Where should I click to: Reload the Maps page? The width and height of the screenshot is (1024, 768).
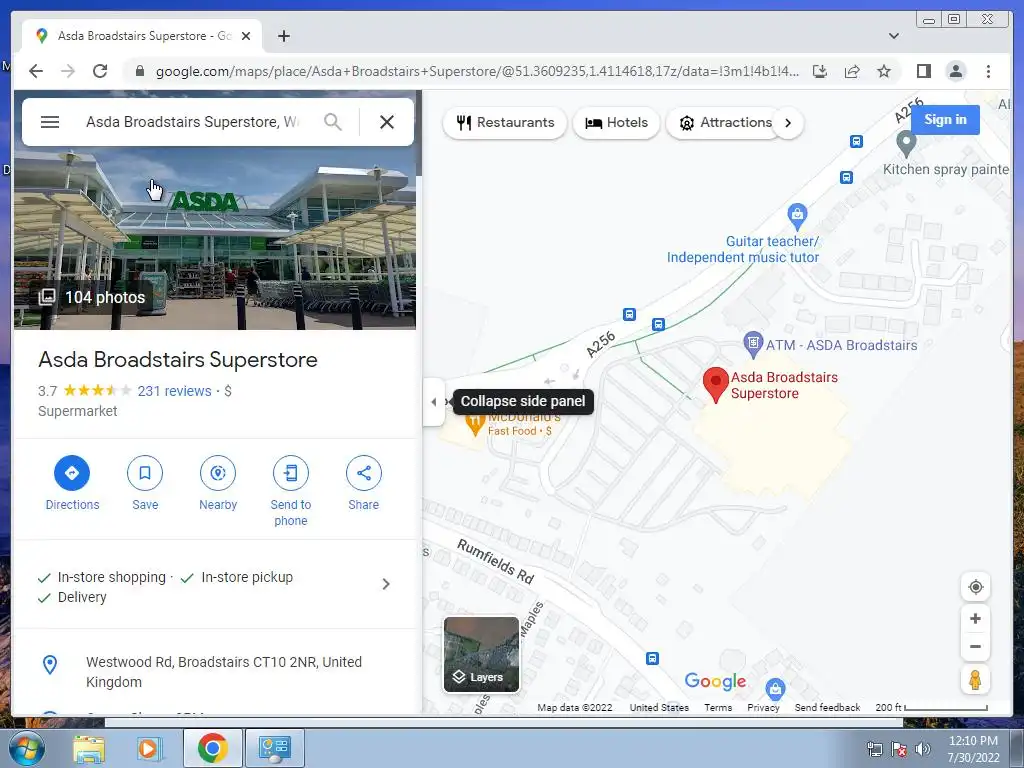click(100, 71)
